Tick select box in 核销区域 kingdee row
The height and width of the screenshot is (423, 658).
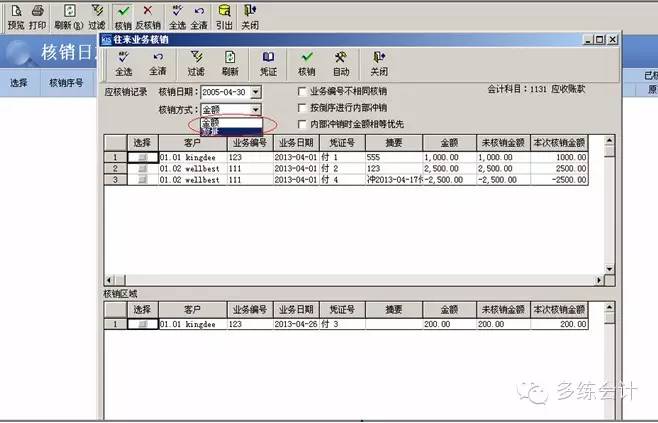click(x=143, y=324)
